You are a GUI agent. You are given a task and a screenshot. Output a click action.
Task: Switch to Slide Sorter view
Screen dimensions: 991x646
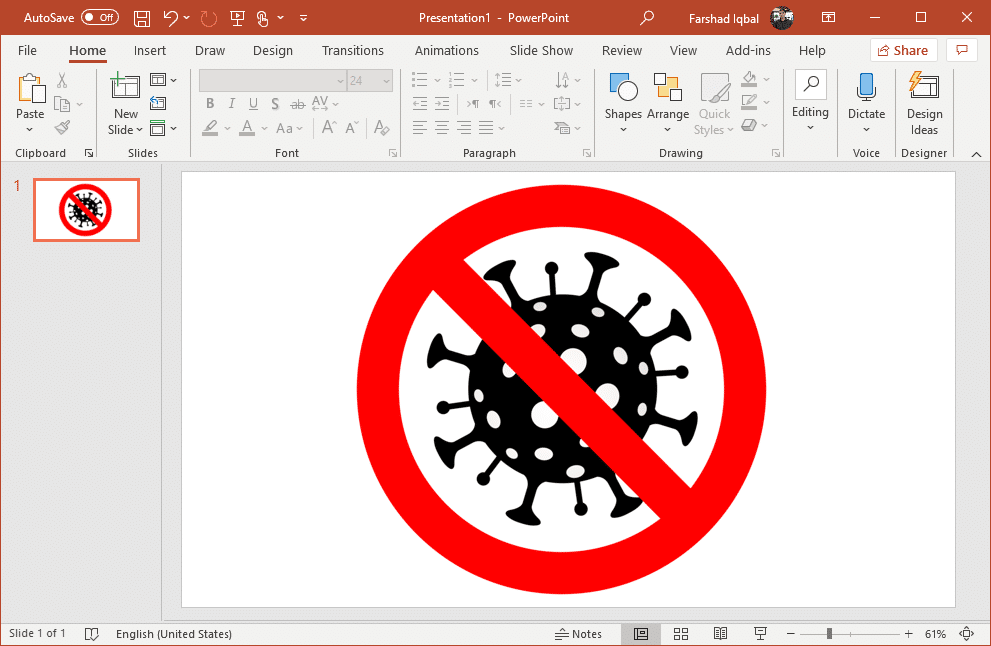click(681, 634)
